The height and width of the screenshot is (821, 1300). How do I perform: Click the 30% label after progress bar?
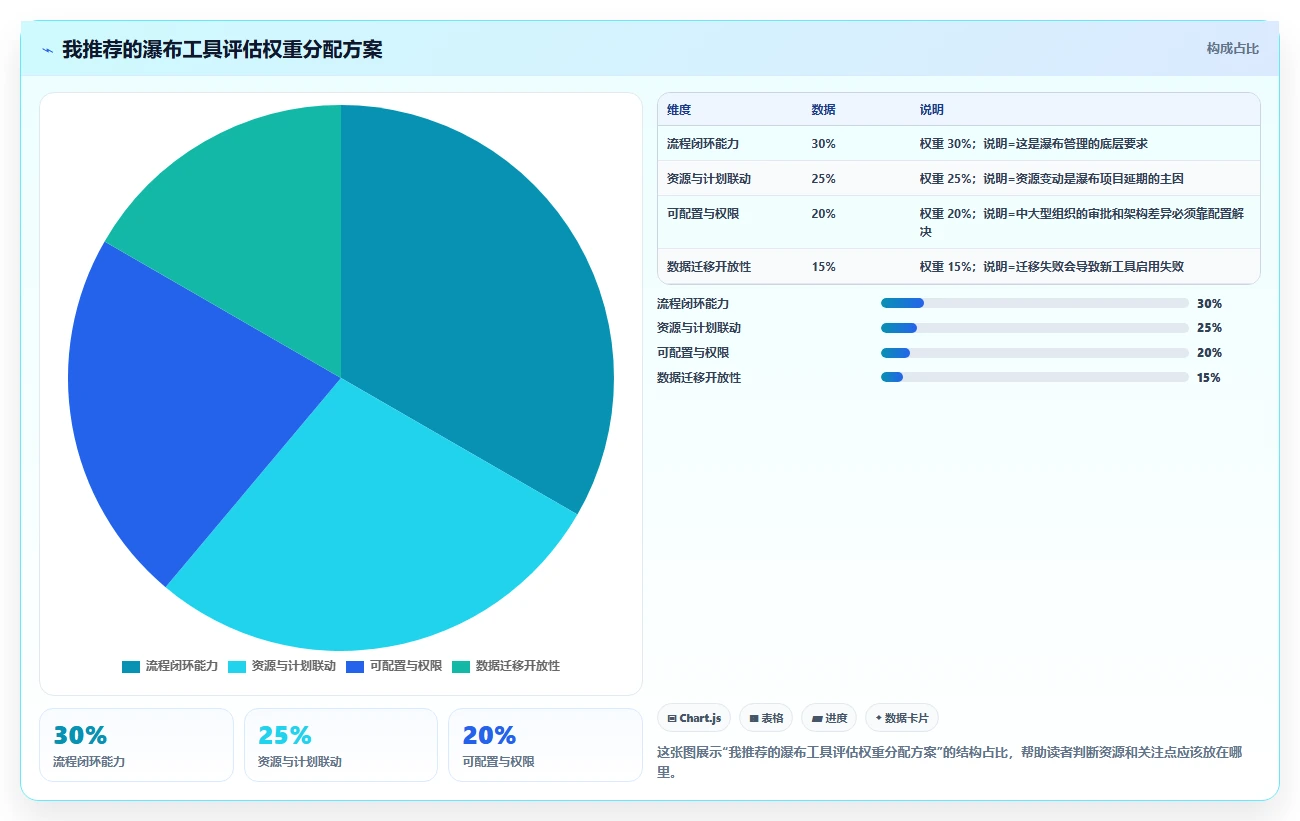click(1209, 304)
